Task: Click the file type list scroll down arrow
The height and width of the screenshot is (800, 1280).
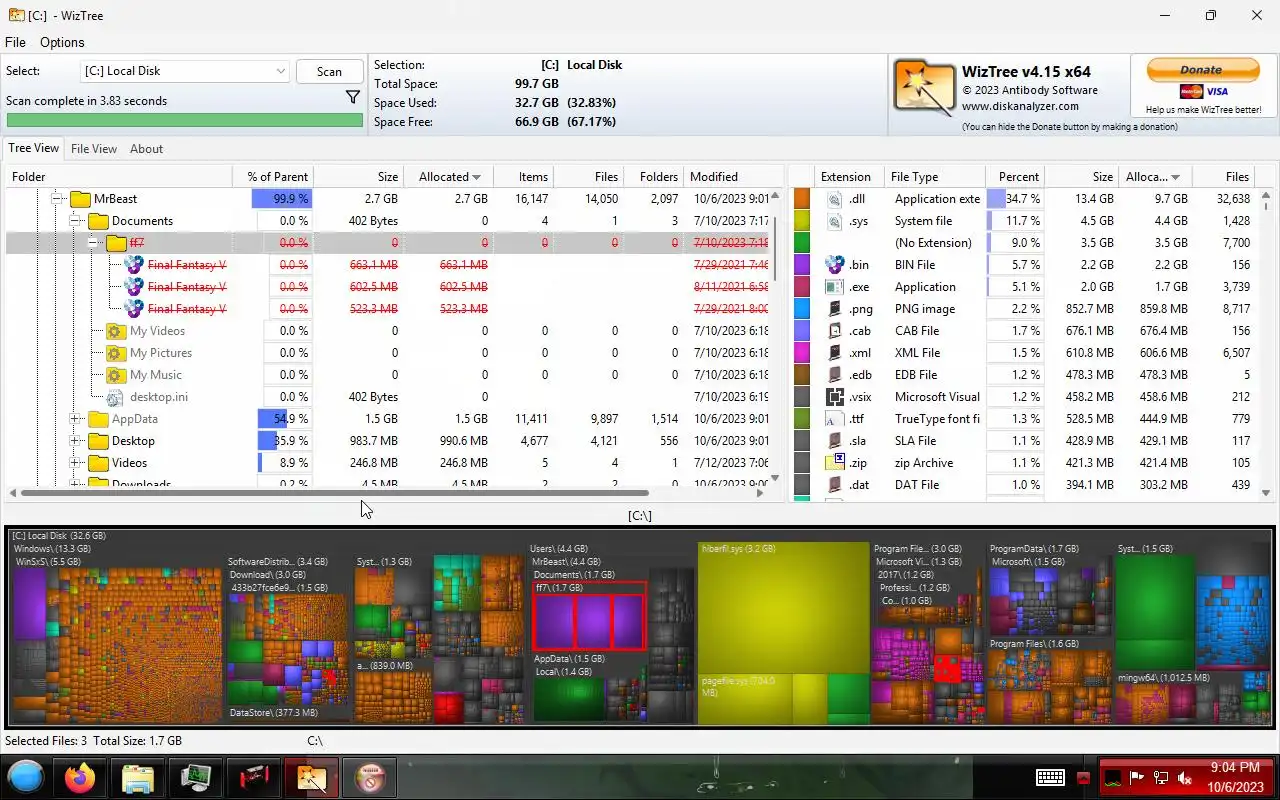Action: coord(1266,493)
